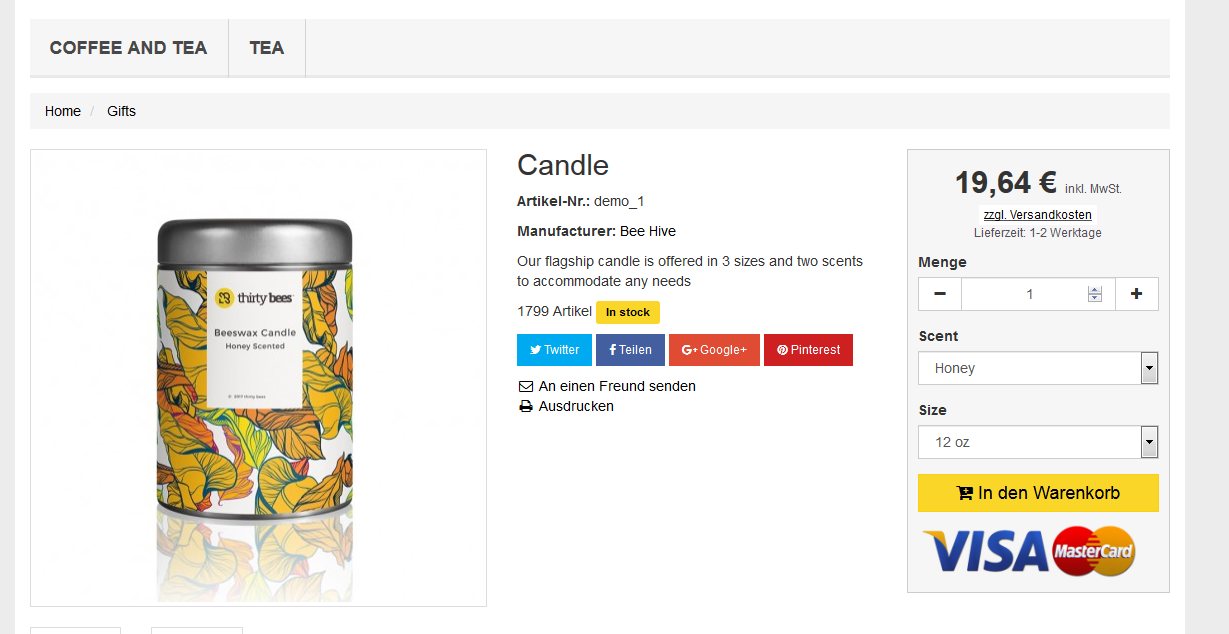Screen dimensions: 1229x634
Task: Open the Scent dropdown showing Honey
Action: point(1038,368)
